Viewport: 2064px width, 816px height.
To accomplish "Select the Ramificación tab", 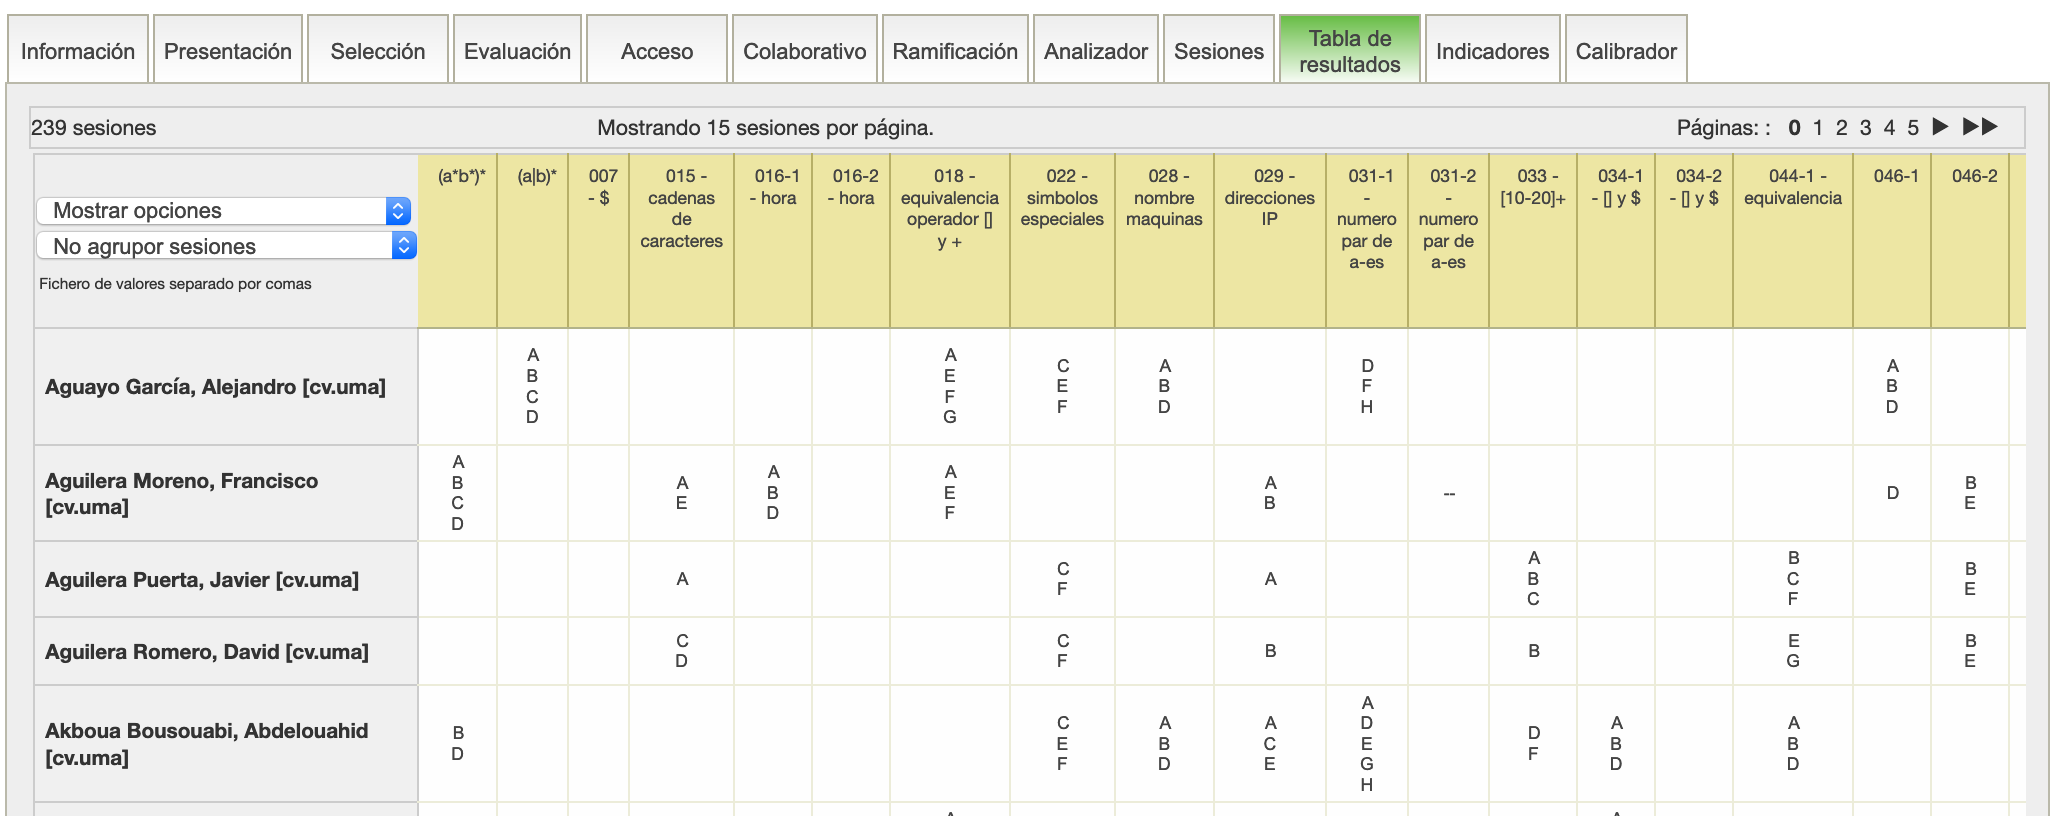I will click(954, 51).
